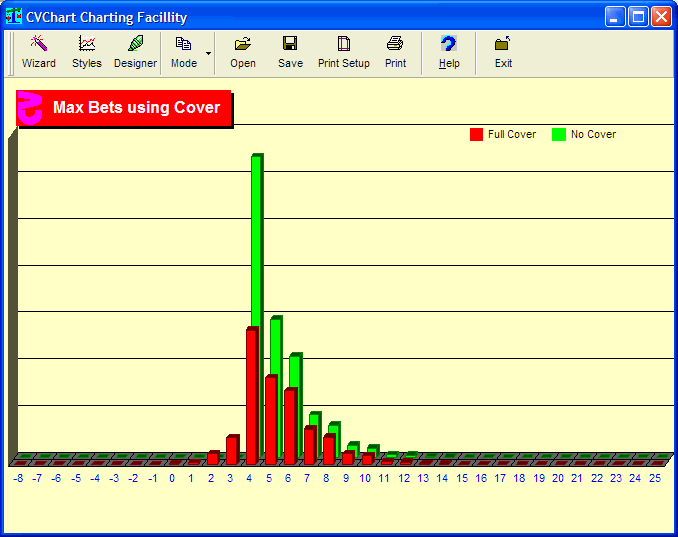Click the red Full Cover legend swatch
This screenshot has width=678, height=537.
pos(477,135)
